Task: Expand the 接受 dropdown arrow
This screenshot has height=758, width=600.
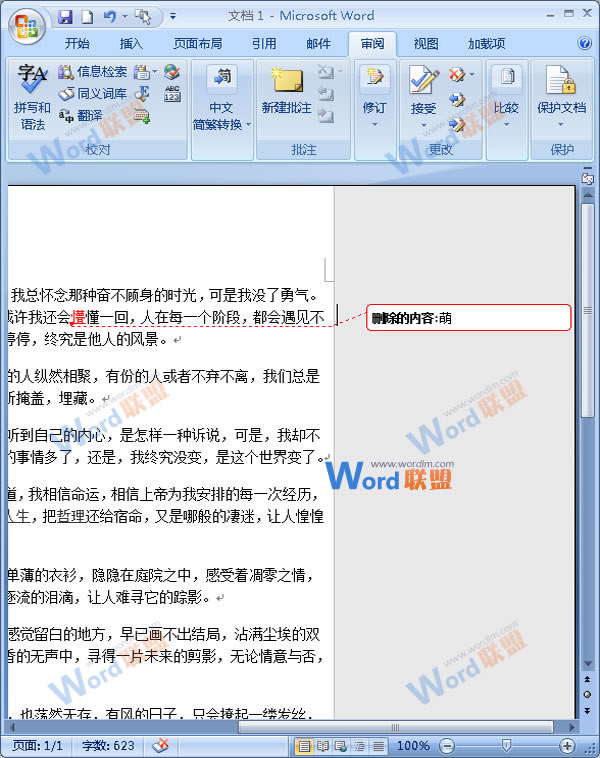Action: 424,125
